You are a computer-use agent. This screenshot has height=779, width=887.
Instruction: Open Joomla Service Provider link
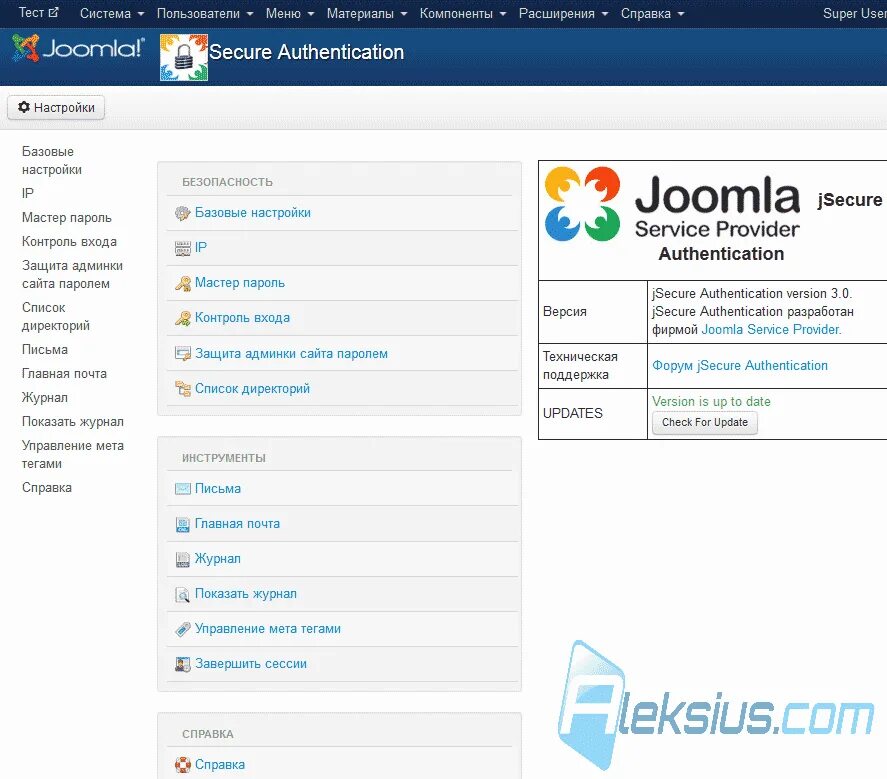point(771,330)
